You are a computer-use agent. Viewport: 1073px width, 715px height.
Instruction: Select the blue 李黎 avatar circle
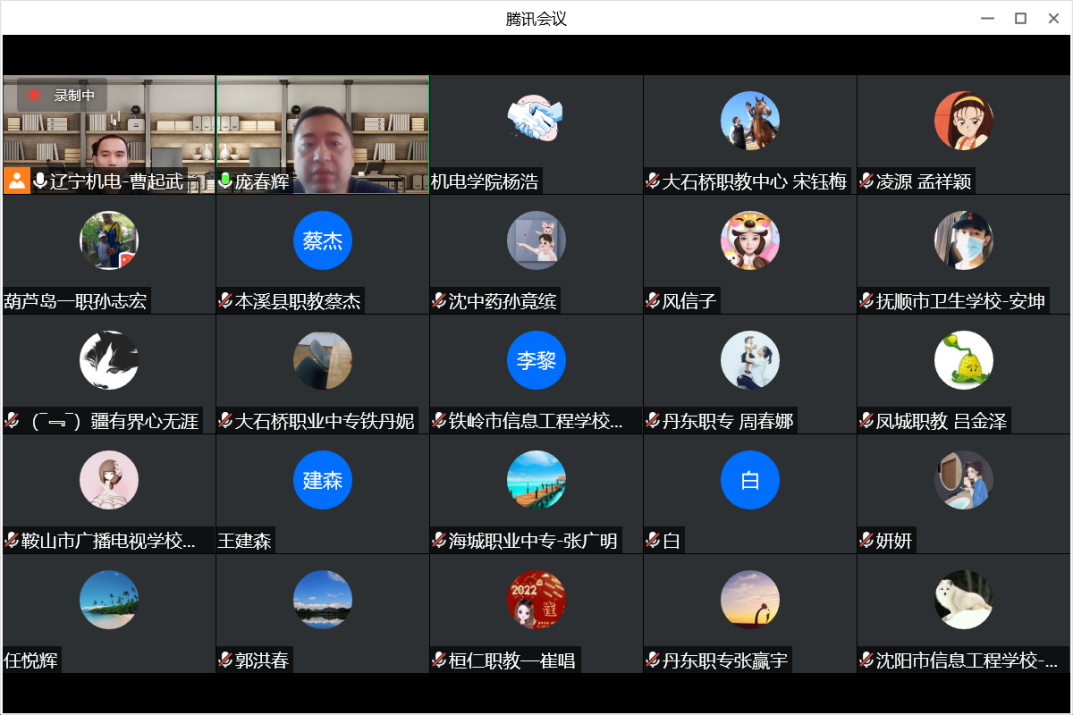536,360
